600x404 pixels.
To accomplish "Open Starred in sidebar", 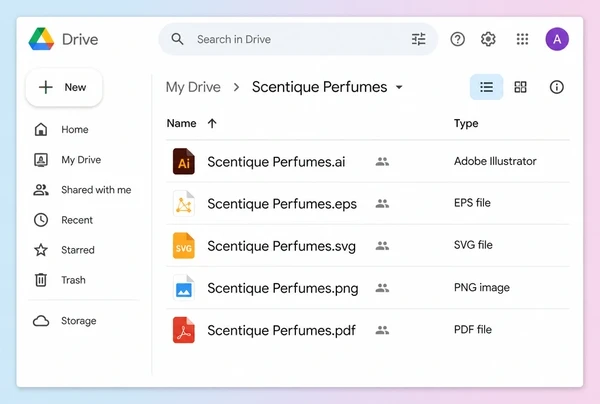I will pyautogui.click(x=64, y=250).
